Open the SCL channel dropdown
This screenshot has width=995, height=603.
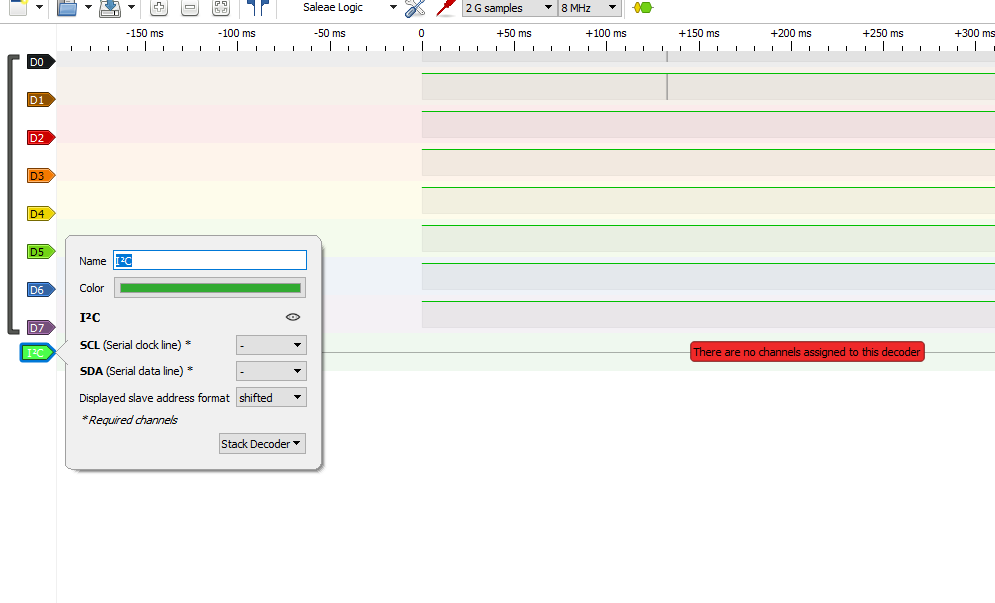point(271,345)
